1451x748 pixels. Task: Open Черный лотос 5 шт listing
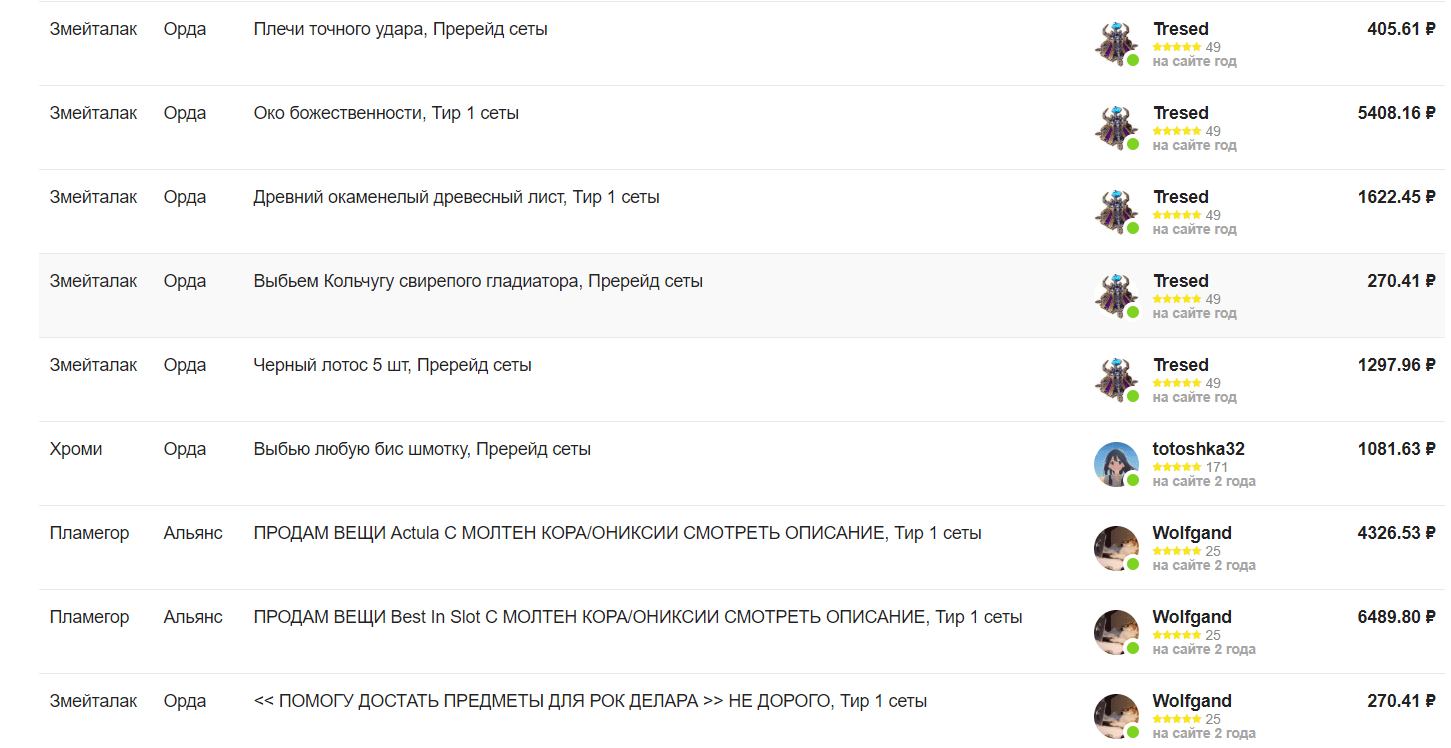coord(393,365)
